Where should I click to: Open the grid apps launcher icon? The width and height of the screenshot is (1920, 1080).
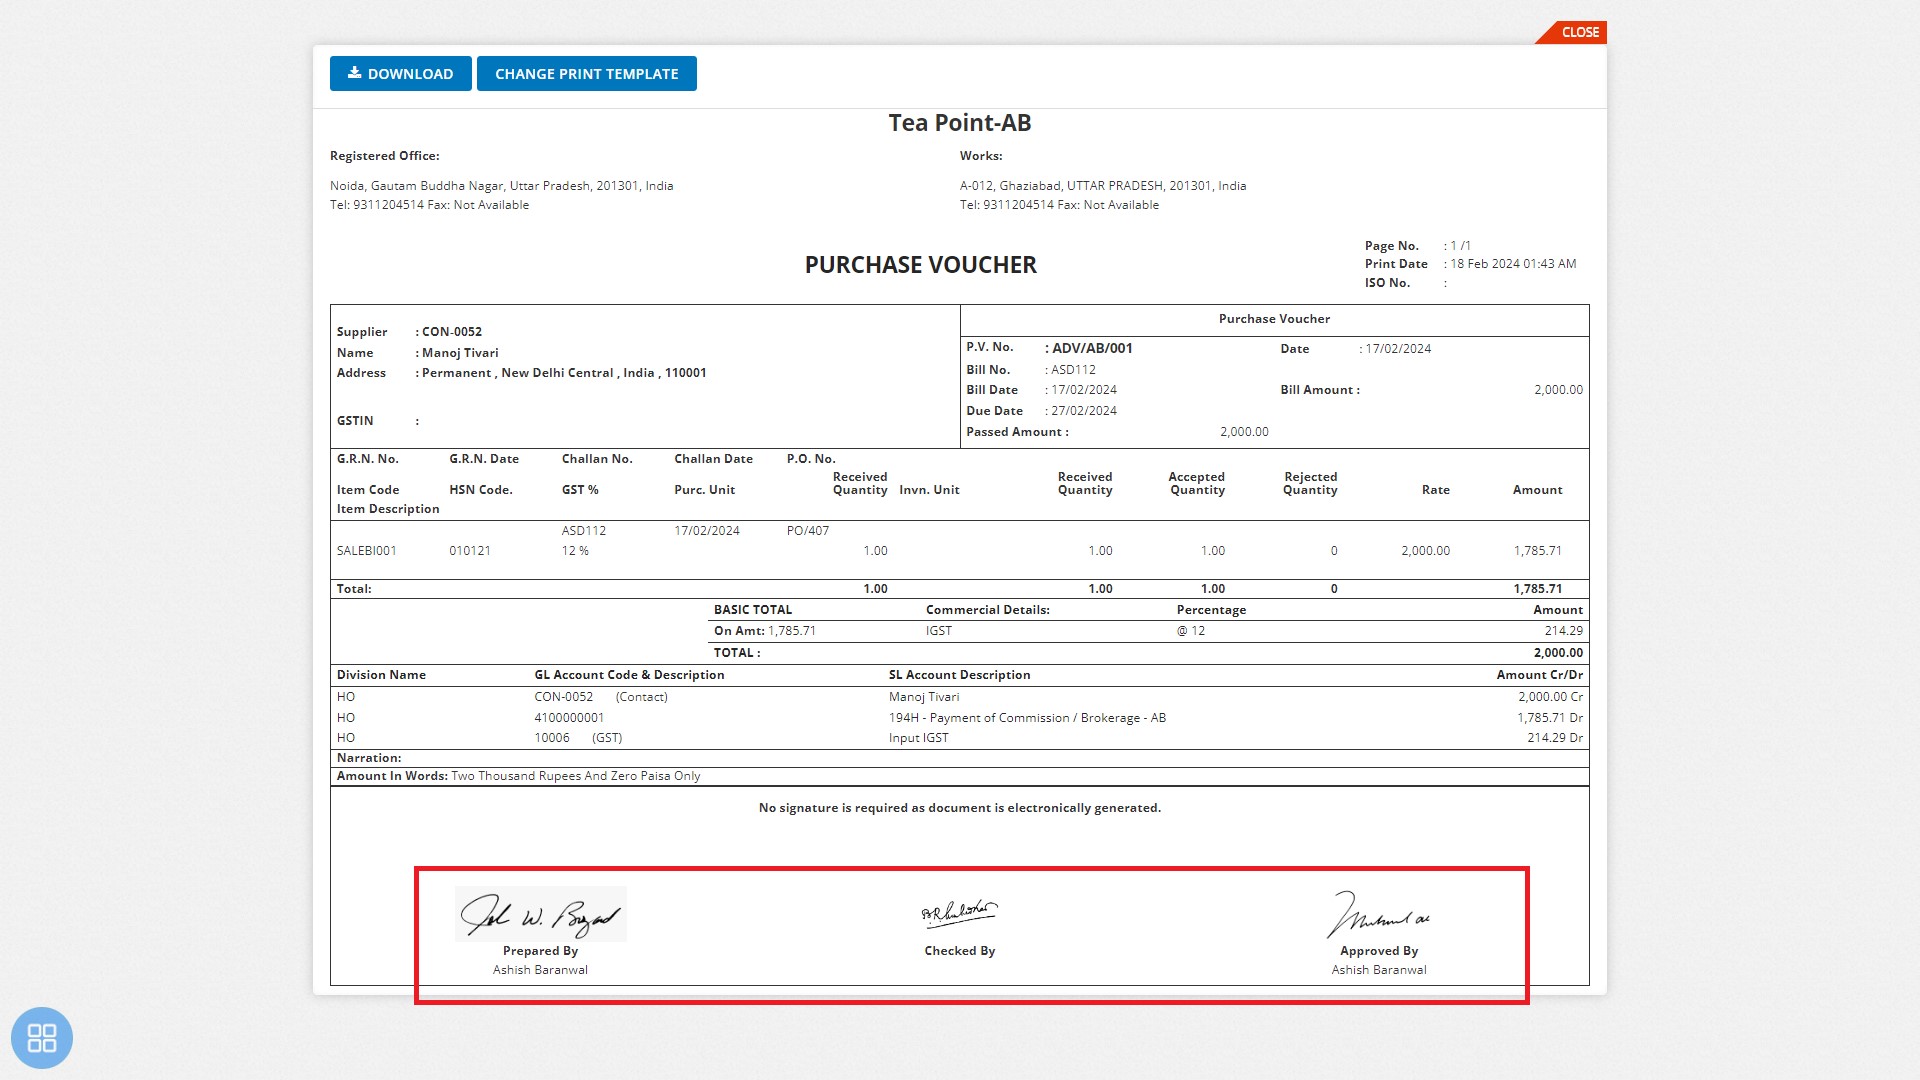click(x=42, y=1037)
